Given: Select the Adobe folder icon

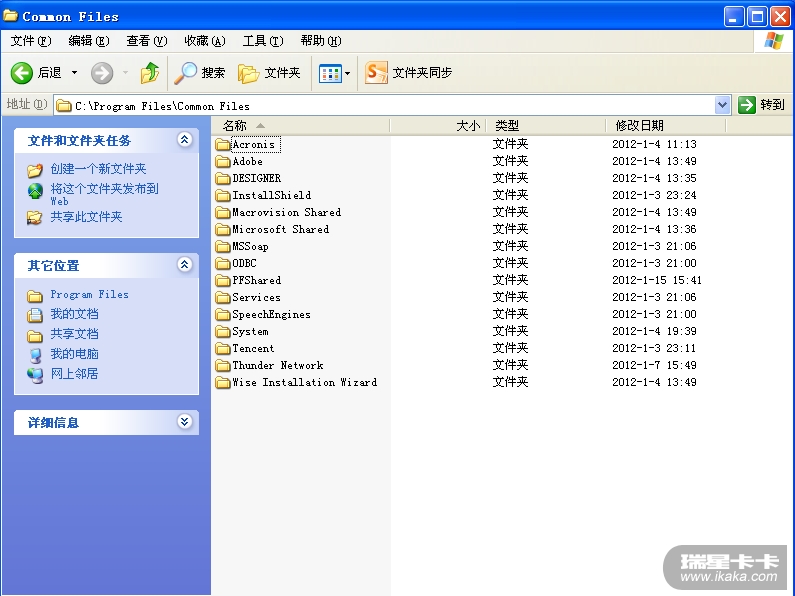Looking at the screenshot, I should tap(223, 162).
